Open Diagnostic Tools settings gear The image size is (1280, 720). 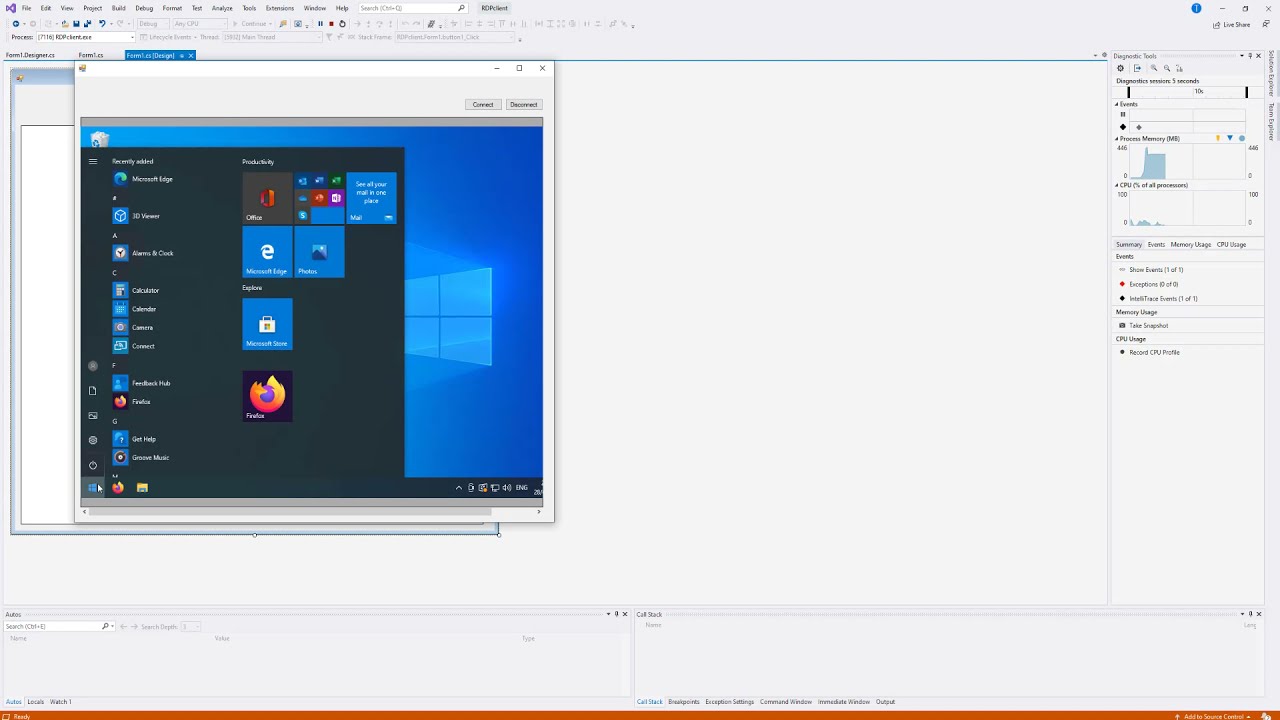pos(1120,68)
